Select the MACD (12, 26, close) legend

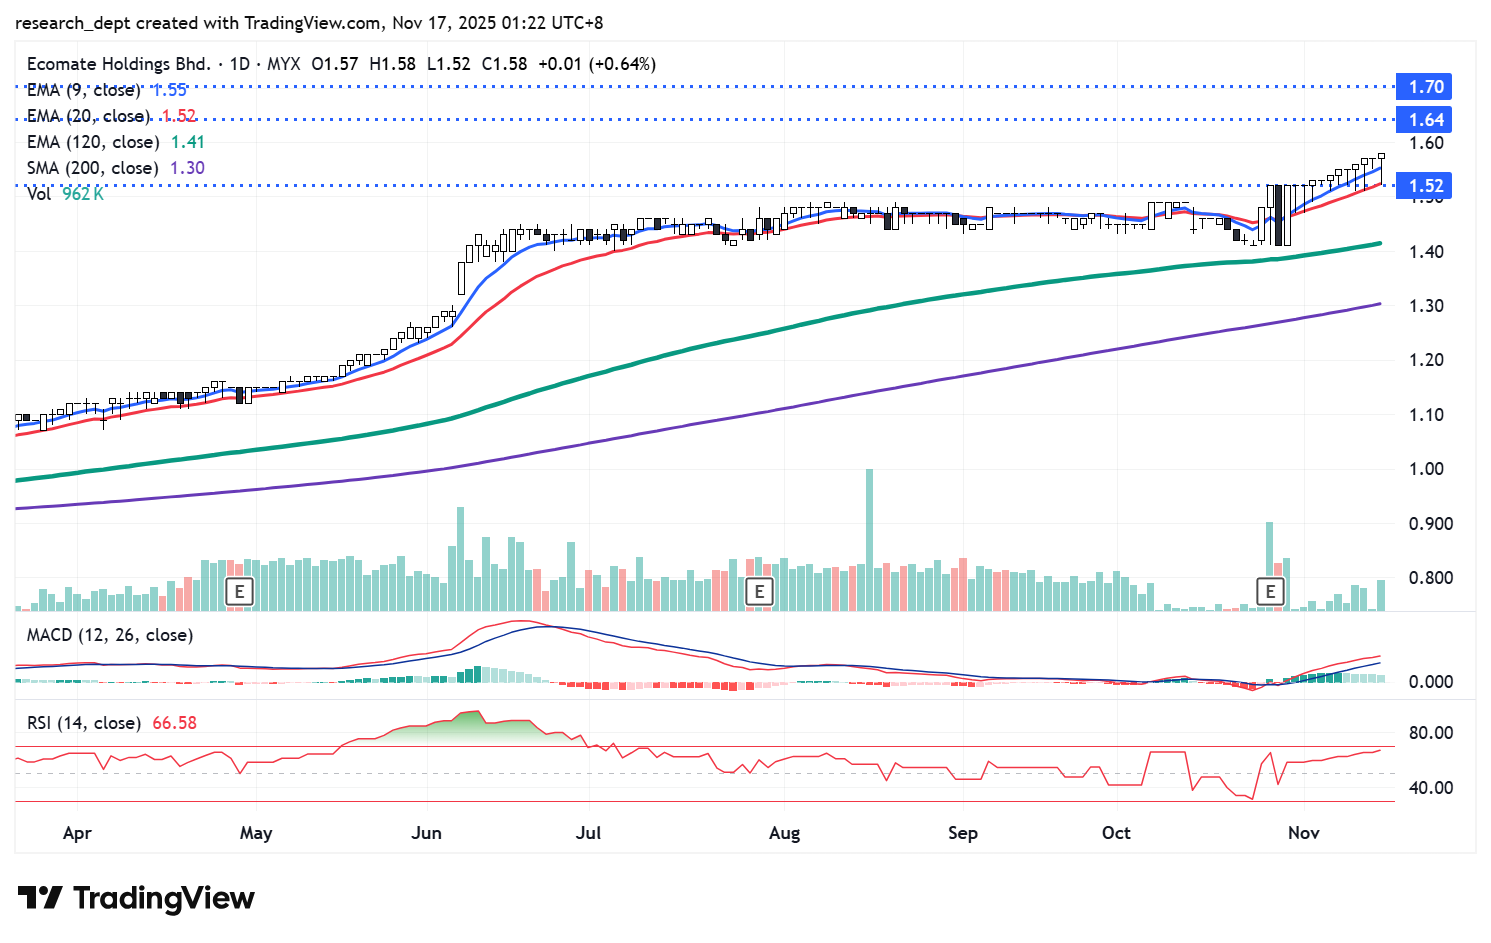click(x=110, y=635)
